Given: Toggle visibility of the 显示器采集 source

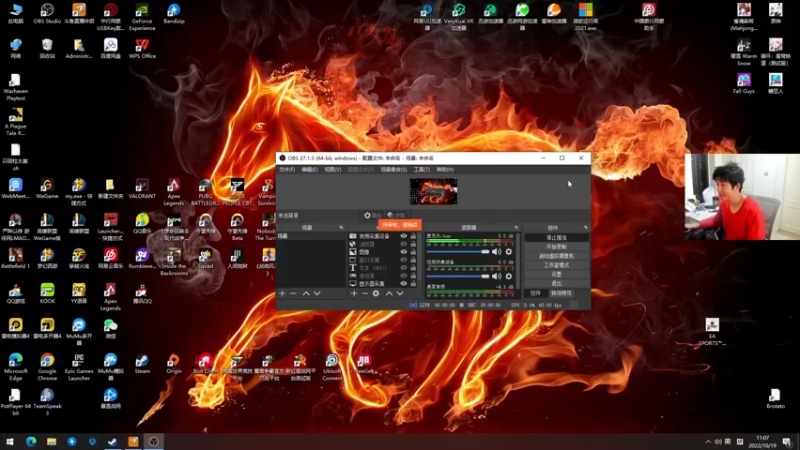Looking at the screenshot, I should click(x=404, y=284).
